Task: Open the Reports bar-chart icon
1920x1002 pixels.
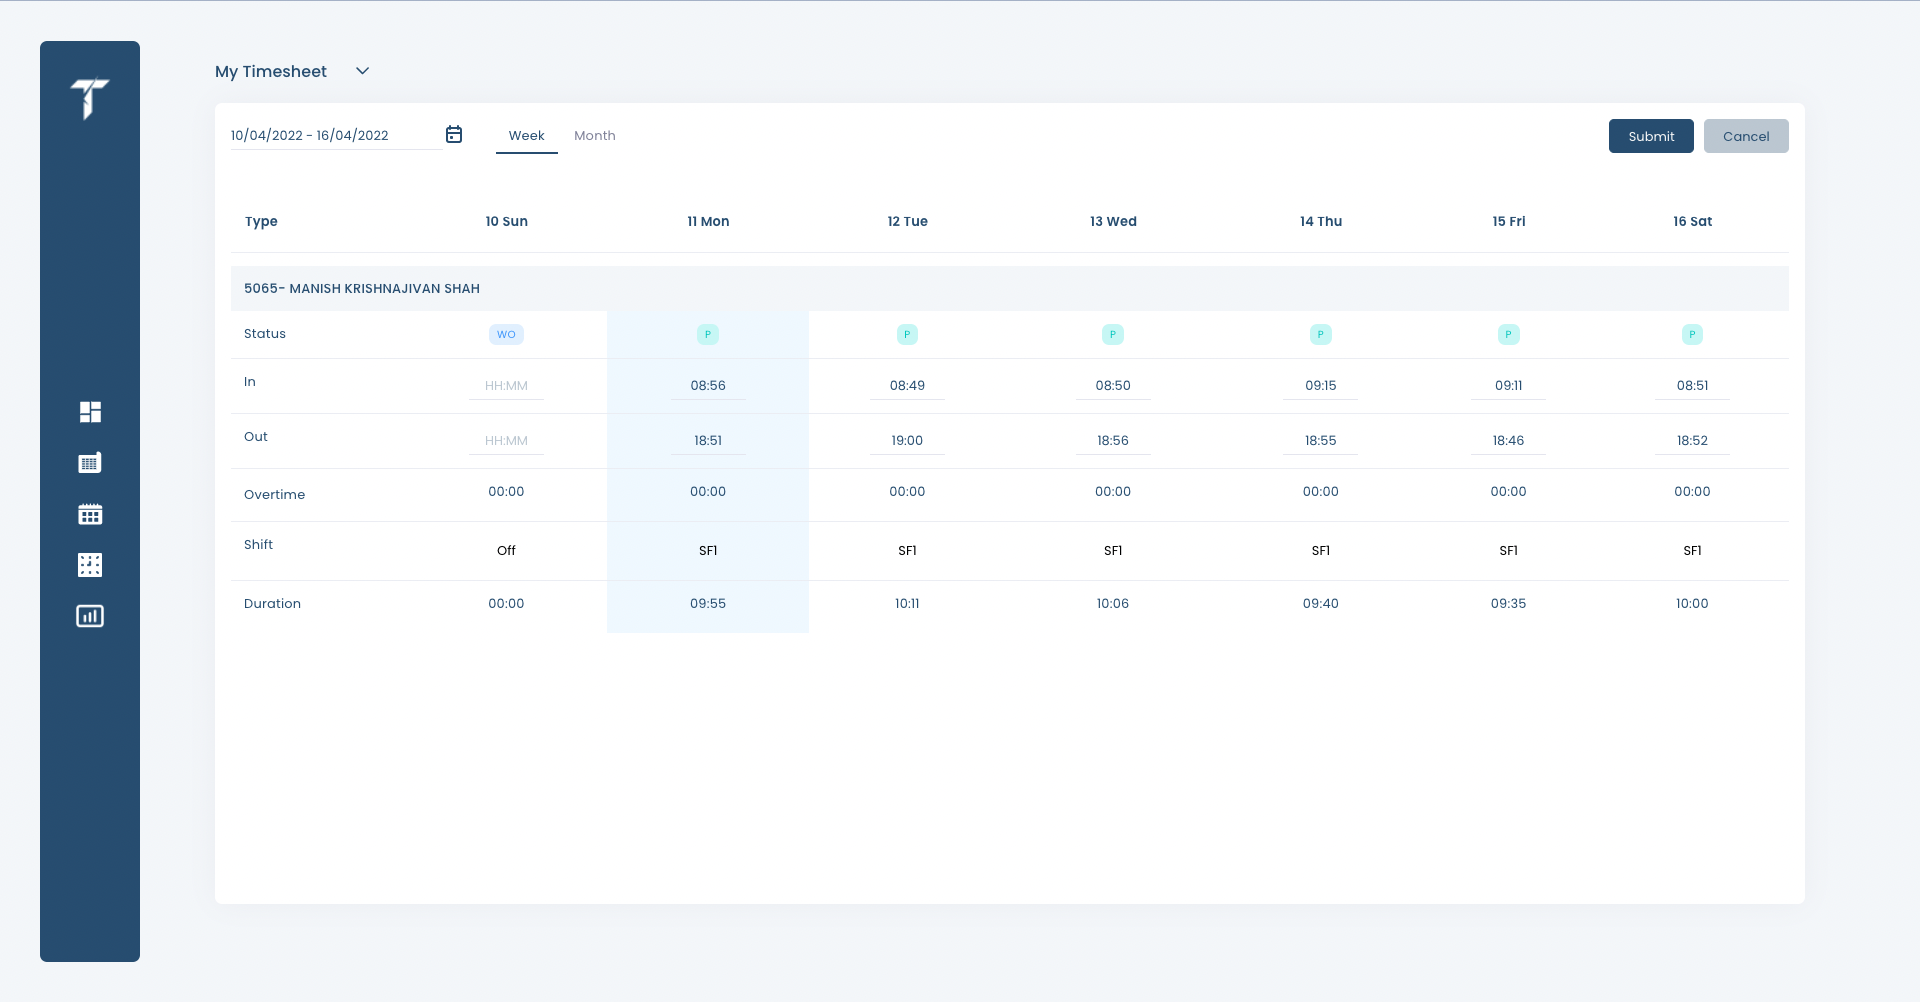Action: (x=90, y=616)
